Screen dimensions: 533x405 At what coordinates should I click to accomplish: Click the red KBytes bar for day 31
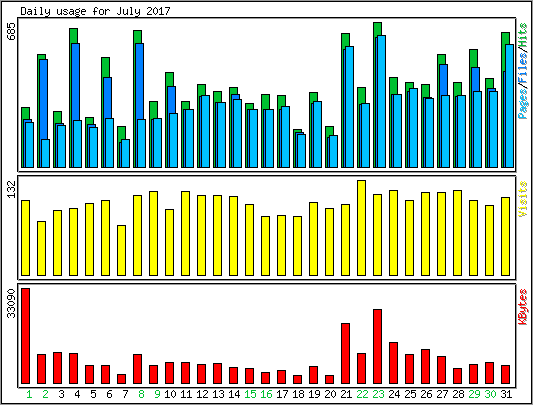(505, 374)
